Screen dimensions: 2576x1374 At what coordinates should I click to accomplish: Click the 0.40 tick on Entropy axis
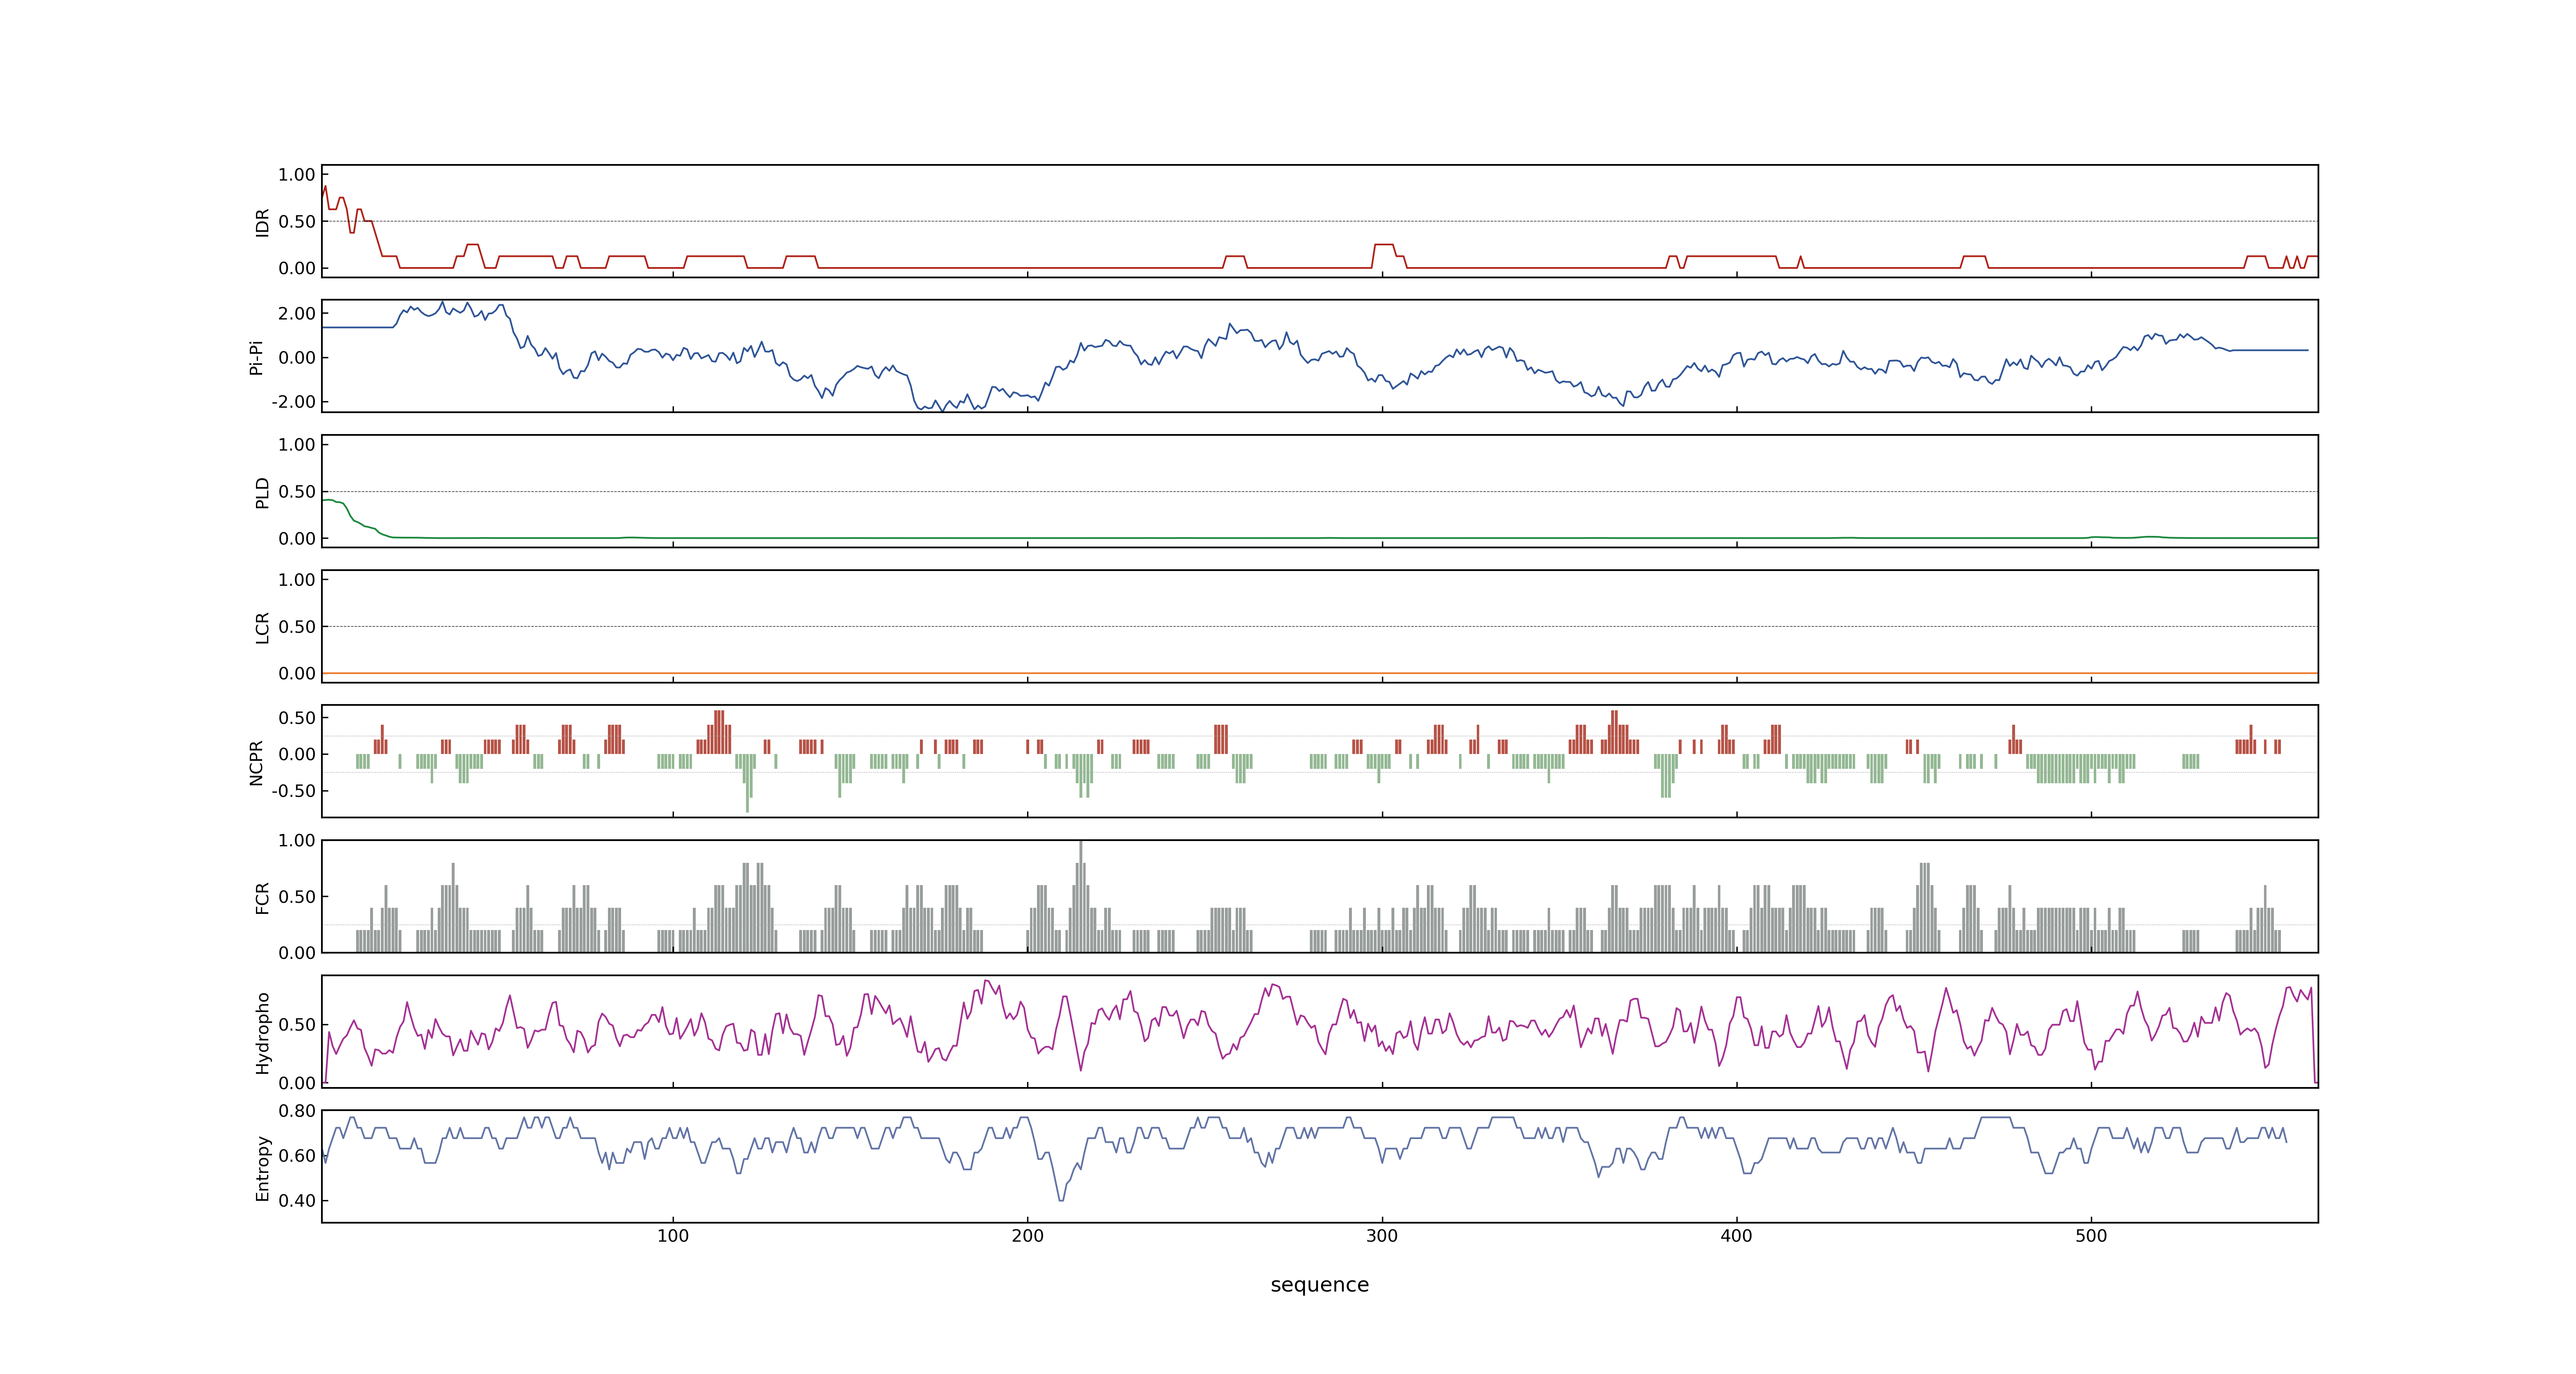tap(297, 1201)
